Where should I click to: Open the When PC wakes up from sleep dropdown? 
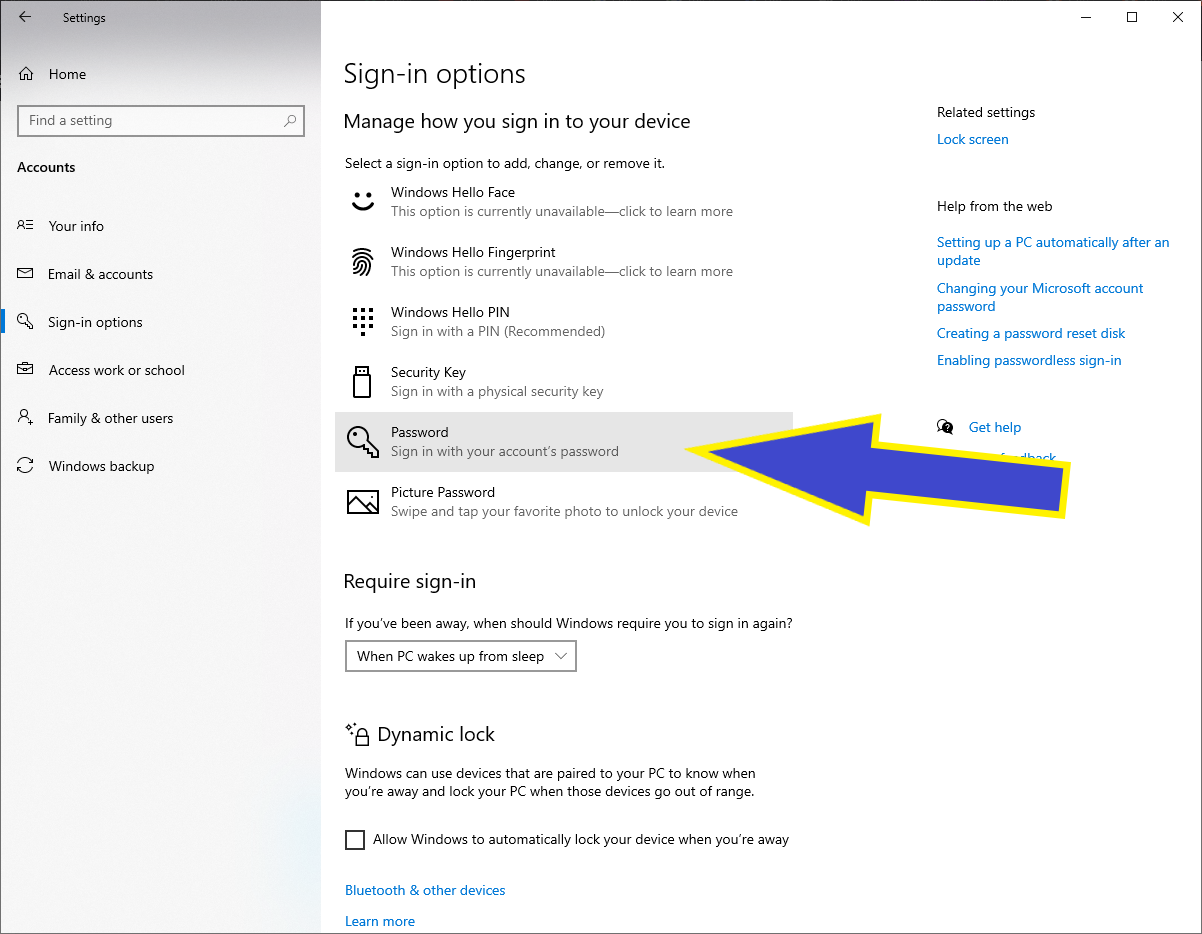[x=461, y=656]
